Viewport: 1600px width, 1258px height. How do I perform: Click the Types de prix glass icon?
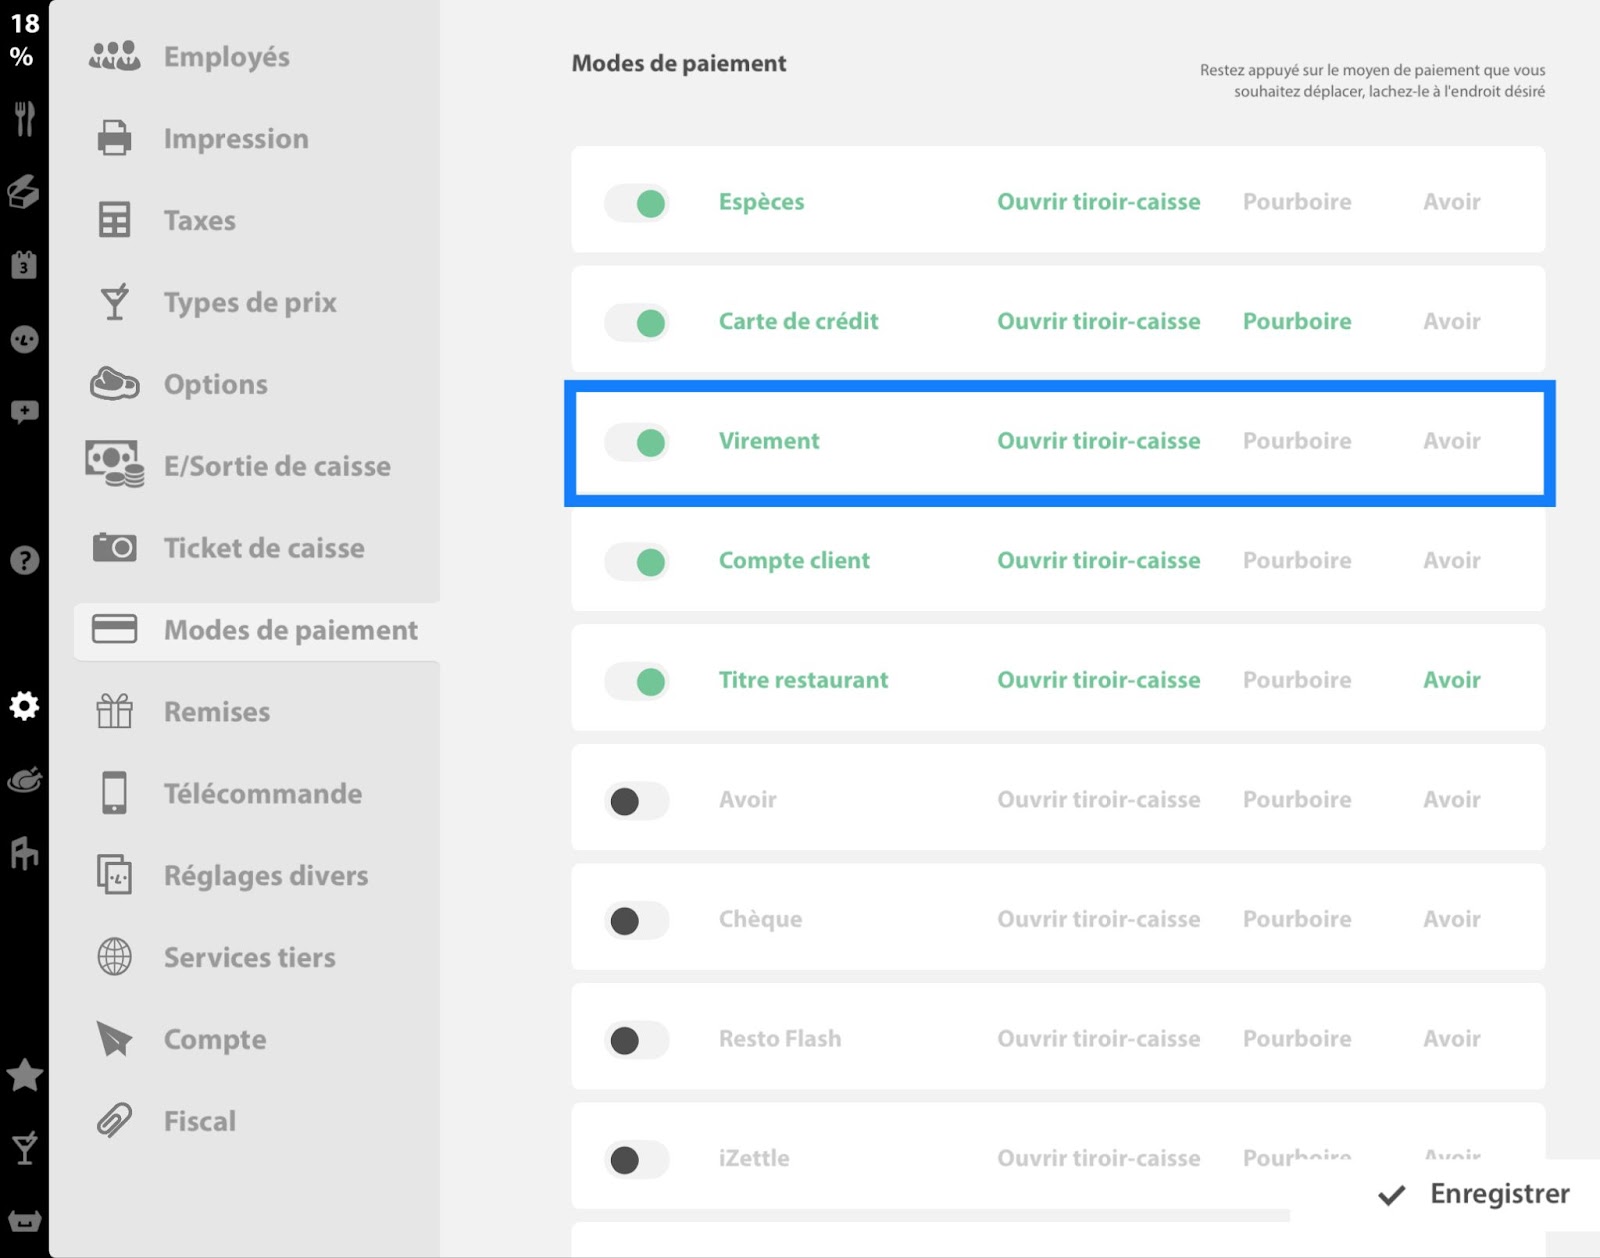(x=114, y=302)
